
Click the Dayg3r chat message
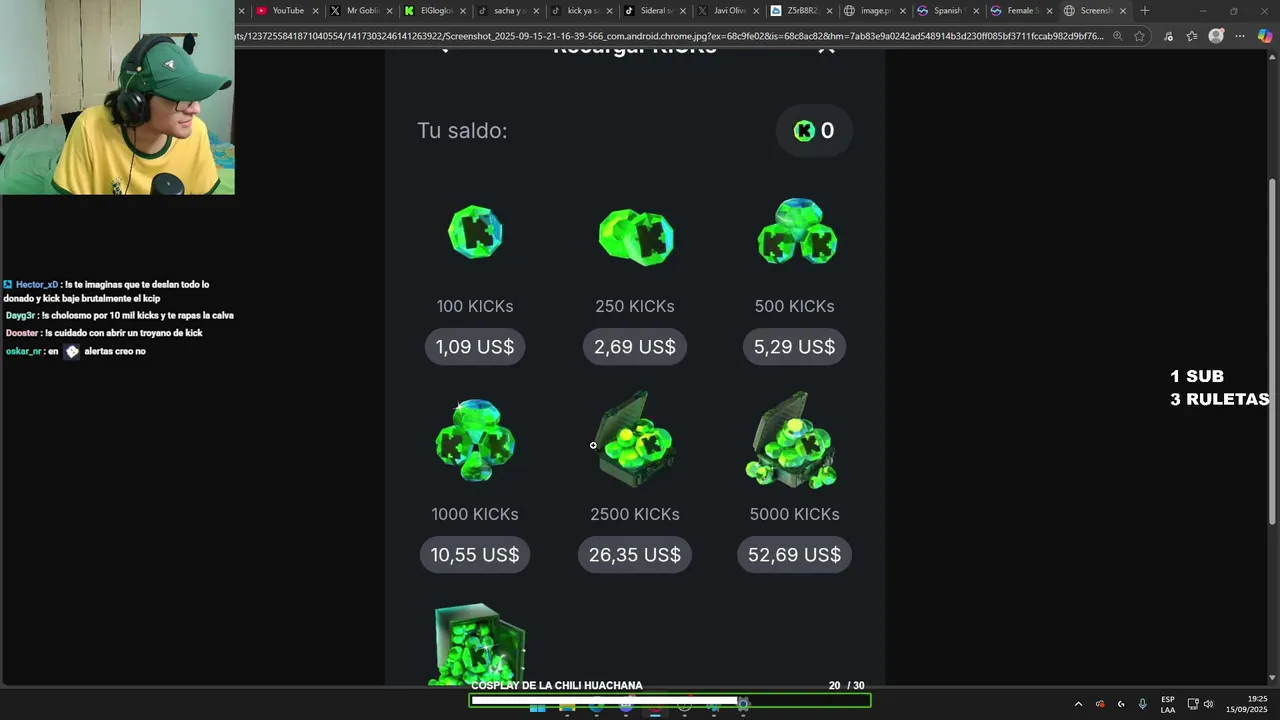click(119, 315)
